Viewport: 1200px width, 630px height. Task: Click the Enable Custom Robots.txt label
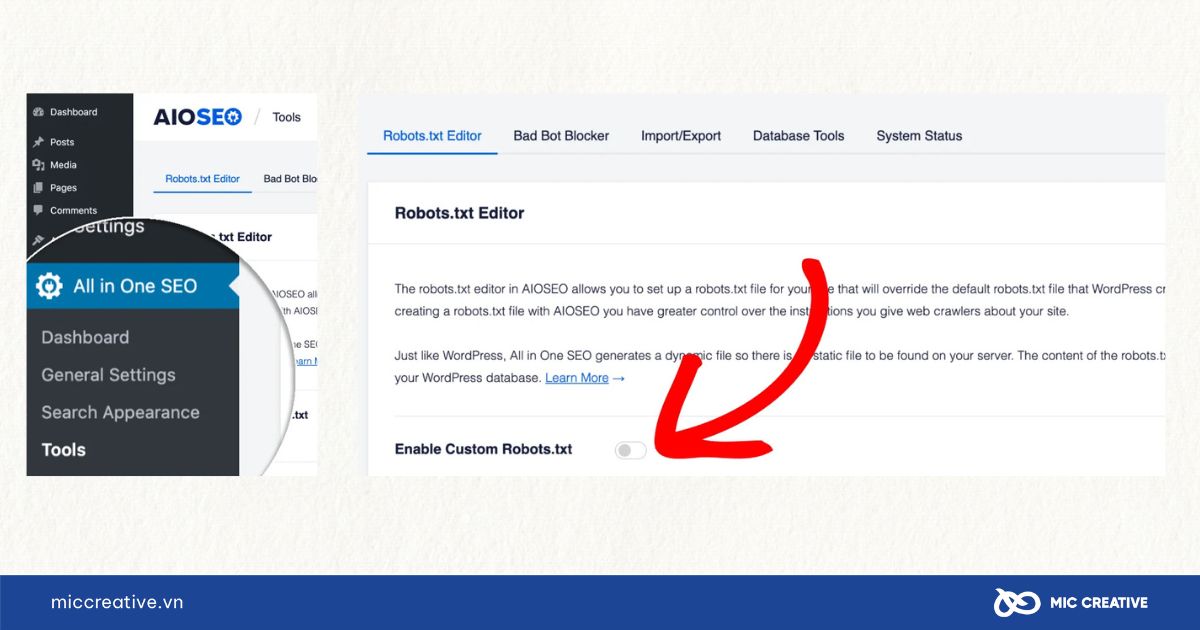pos(483,450)
